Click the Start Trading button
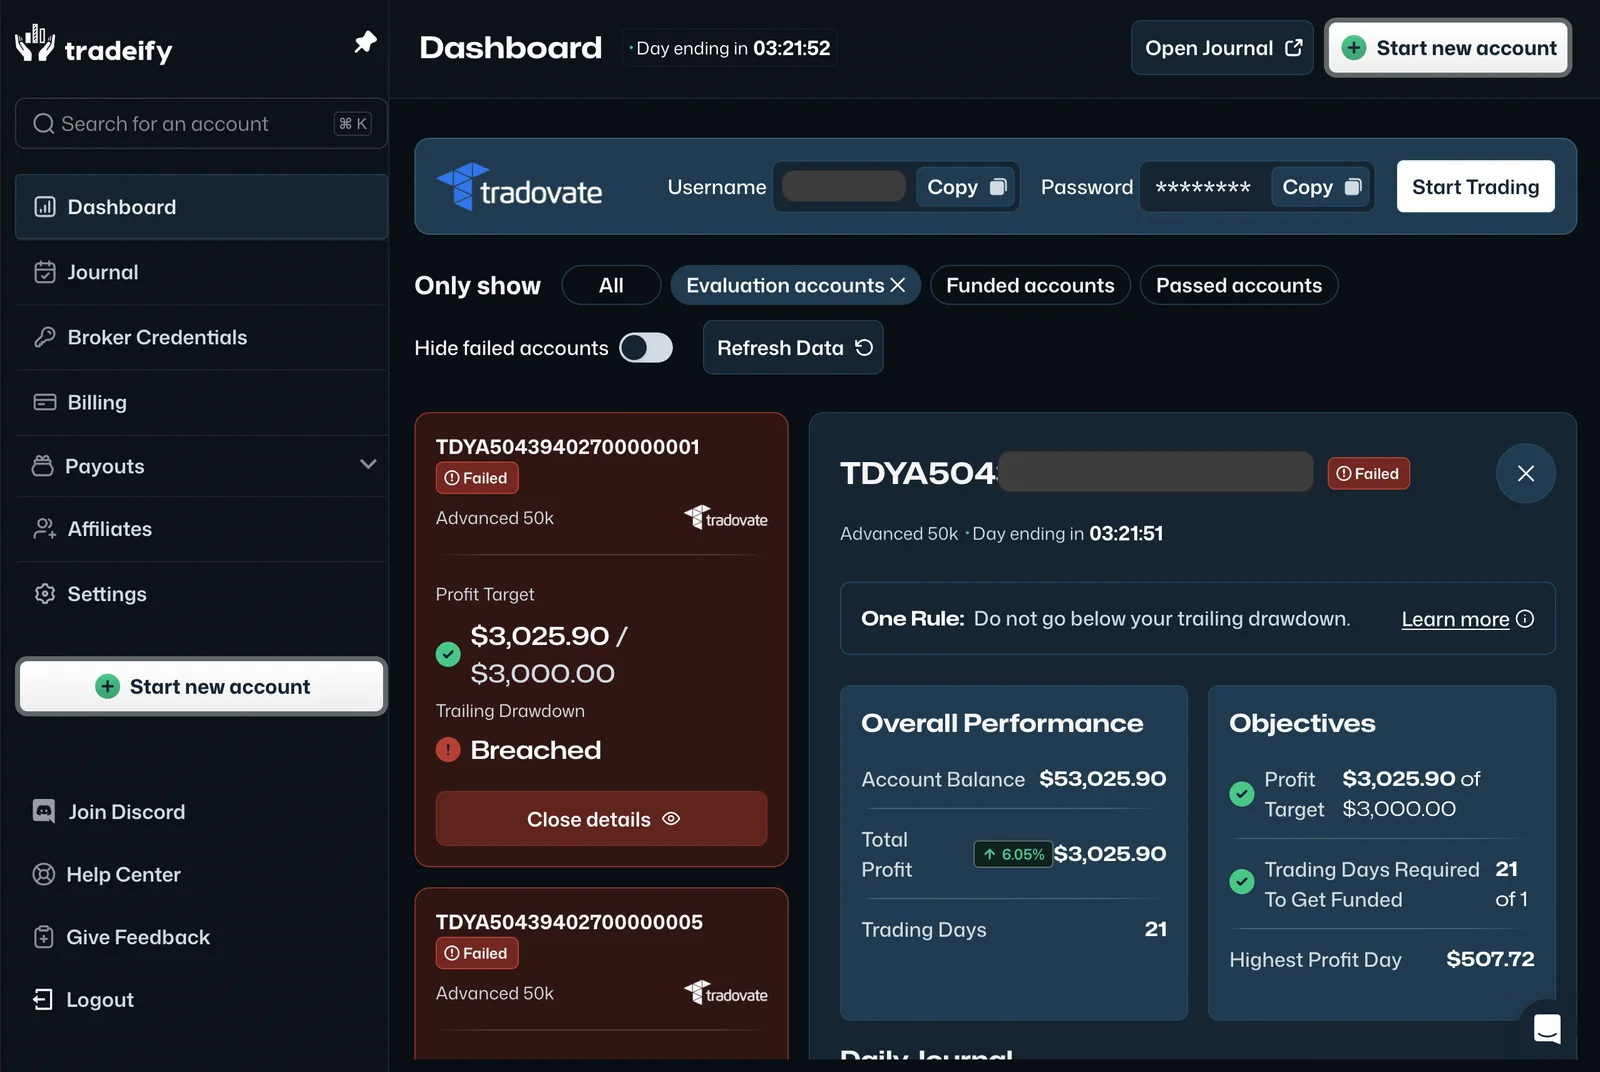This screenshot has height=1072, width=1600. 1475,187
